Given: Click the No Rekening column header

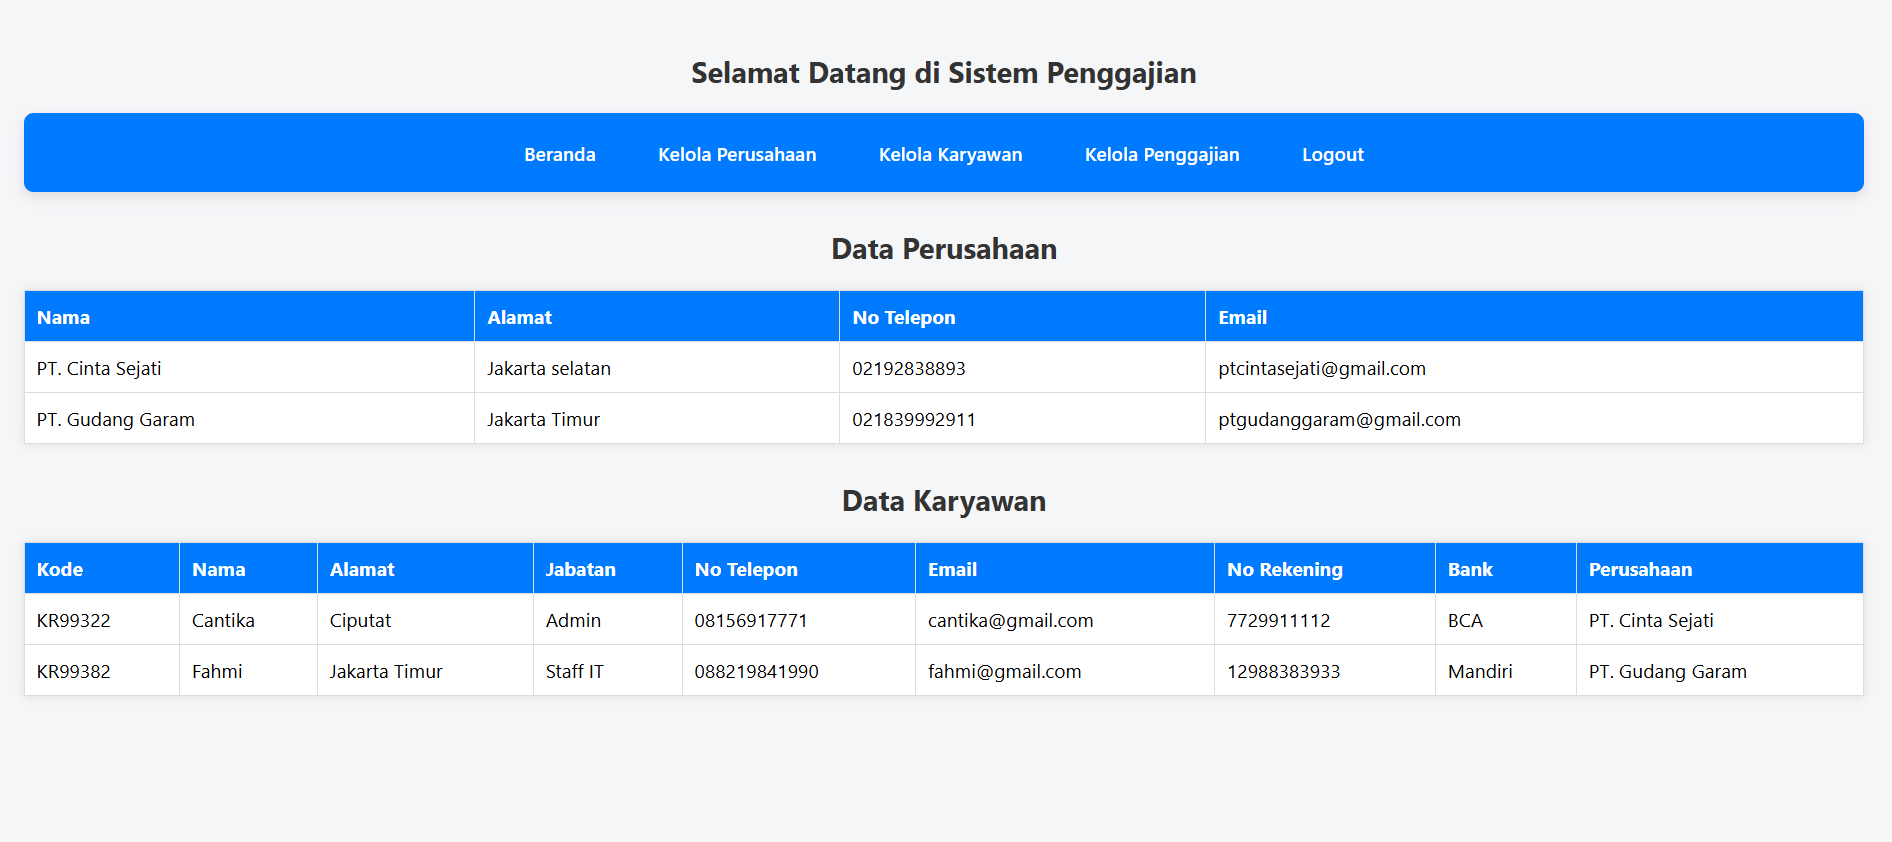Looking at the screenshot, I should click(1325, 569).
